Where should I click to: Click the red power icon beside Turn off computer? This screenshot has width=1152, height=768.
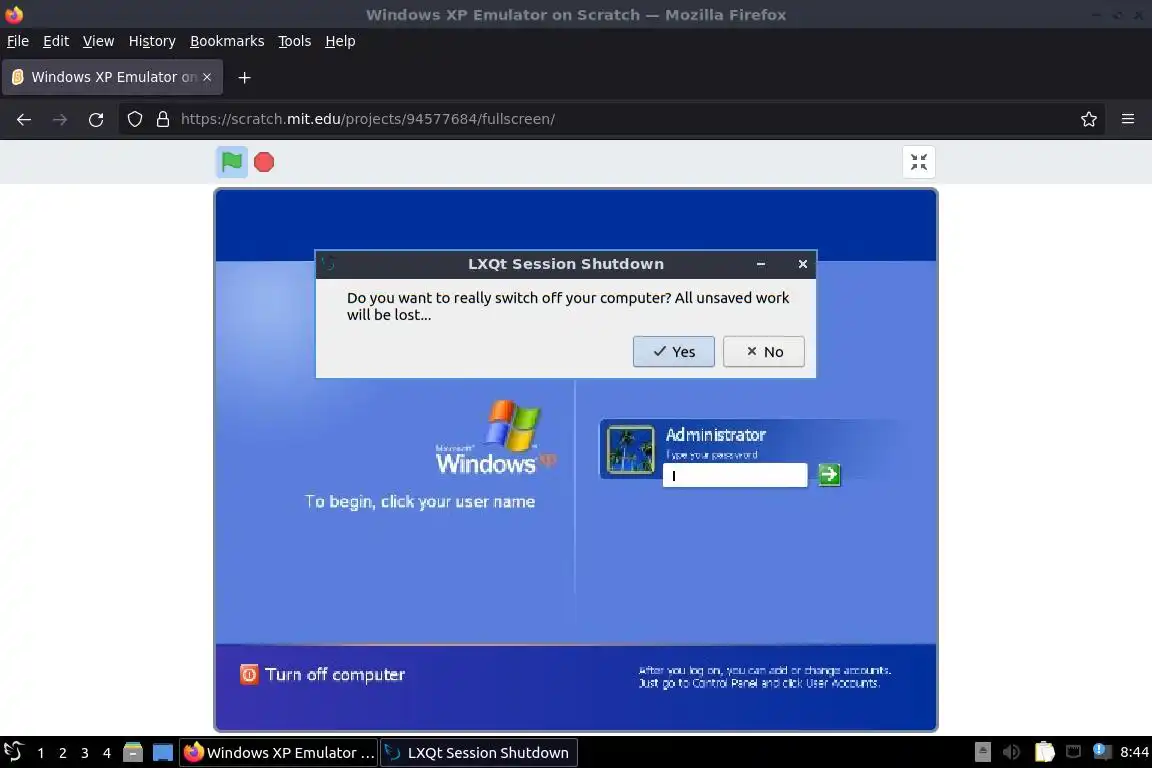click(249, 674)
